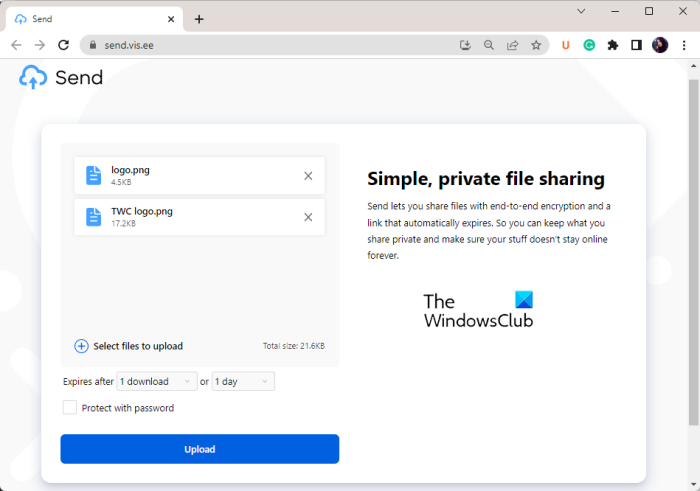Click the install app icon in address bar
This screenshot has width=700, height=491.
pos(465,45)
